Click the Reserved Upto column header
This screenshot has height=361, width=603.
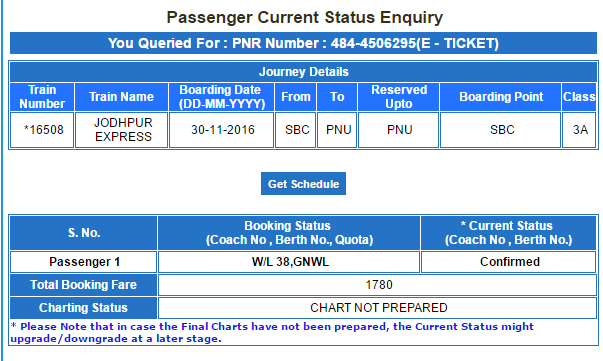[x=398, y=97]
